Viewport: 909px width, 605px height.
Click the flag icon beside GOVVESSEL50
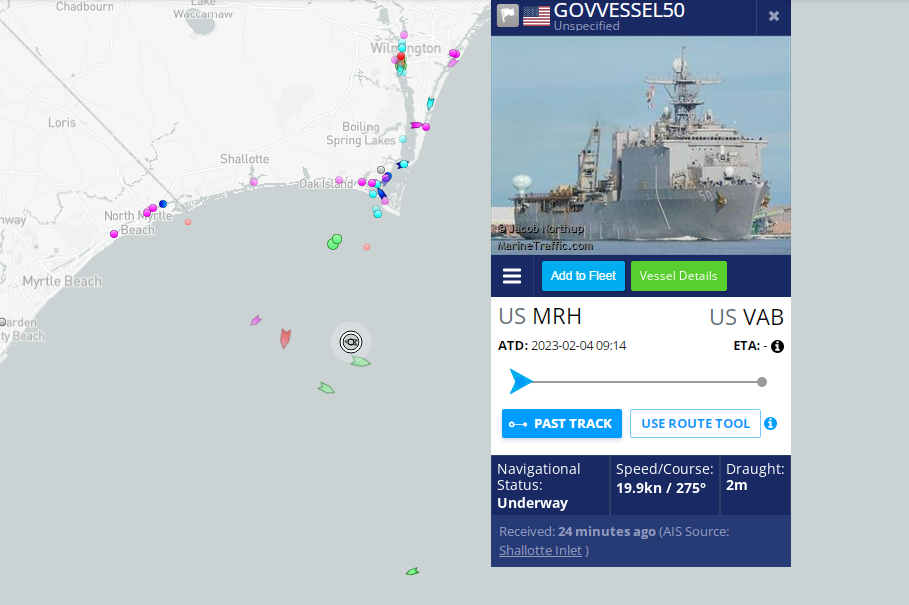tap(508, 16)
